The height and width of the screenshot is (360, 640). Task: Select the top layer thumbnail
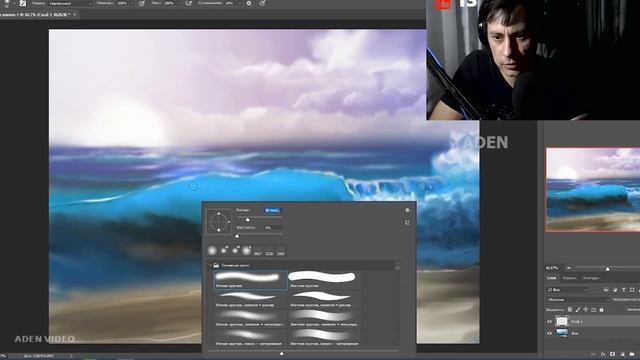562,322
